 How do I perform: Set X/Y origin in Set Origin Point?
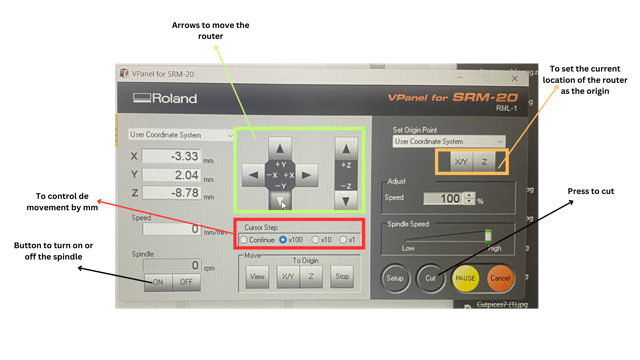[461, 162]
